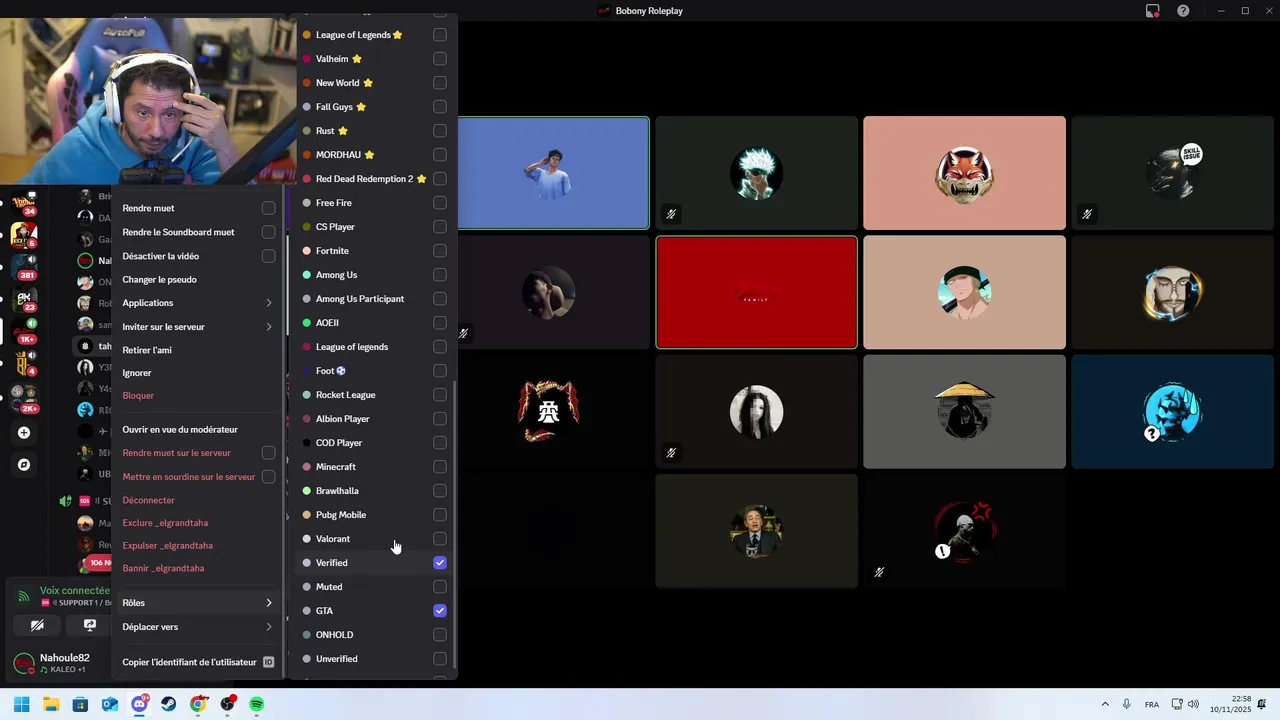Tick Rendre muet sur le serveur checkbox
Image resolution: width=1280 pixels, height=720 pixels.
[268, 453]
